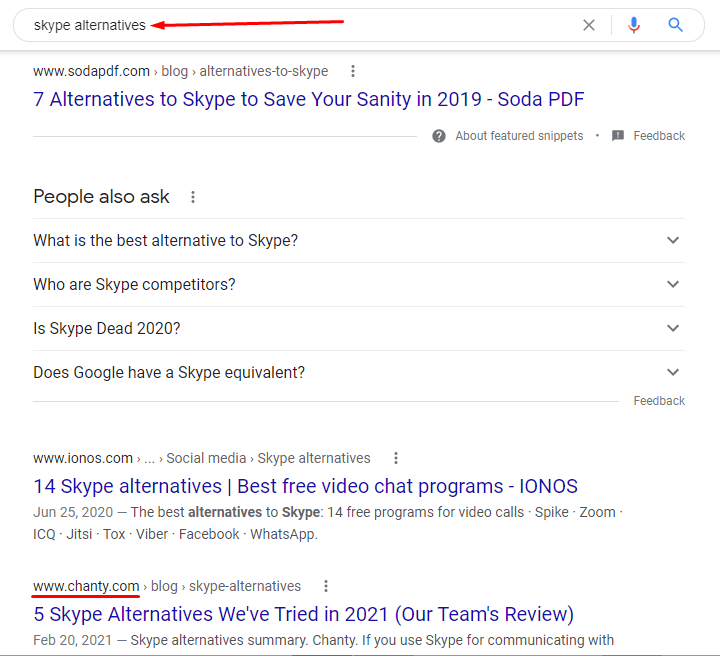Click the question mark featured snippets icon

pos(439,136)
